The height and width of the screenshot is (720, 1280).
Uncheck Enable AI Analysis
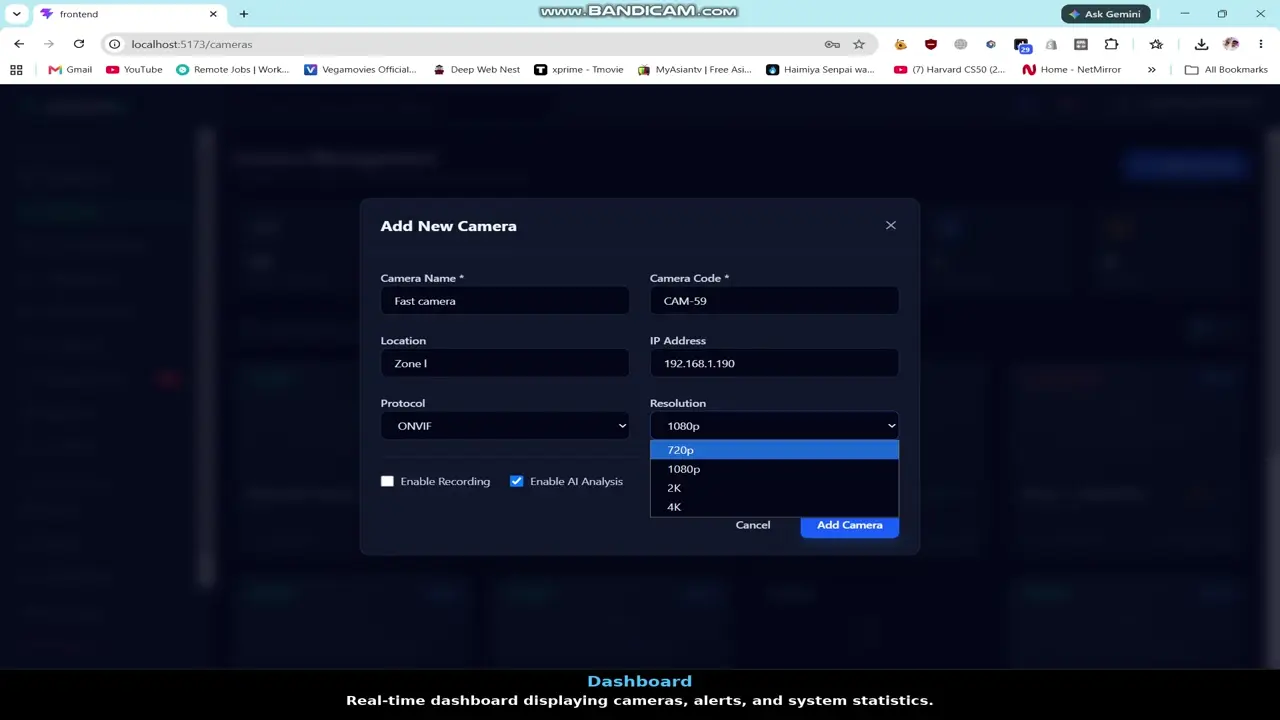[x=516, y=481]
